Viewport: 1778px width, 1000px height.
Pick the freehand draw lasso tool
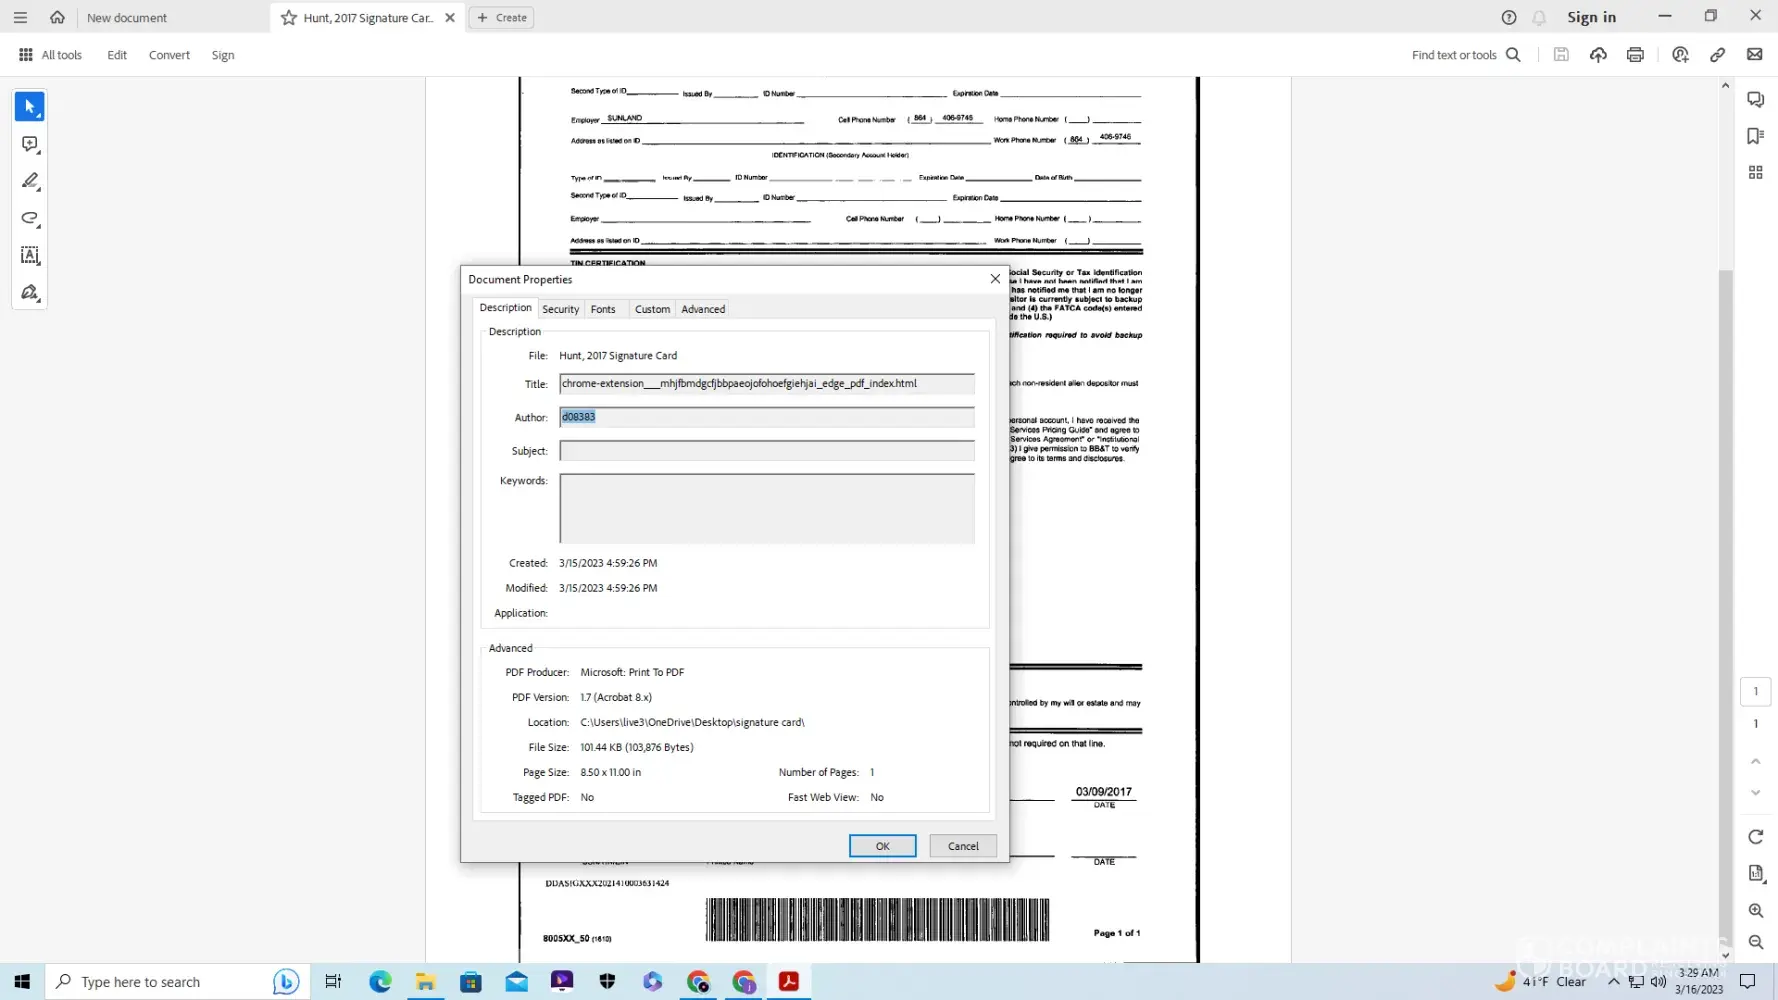[x=29, y=218]
